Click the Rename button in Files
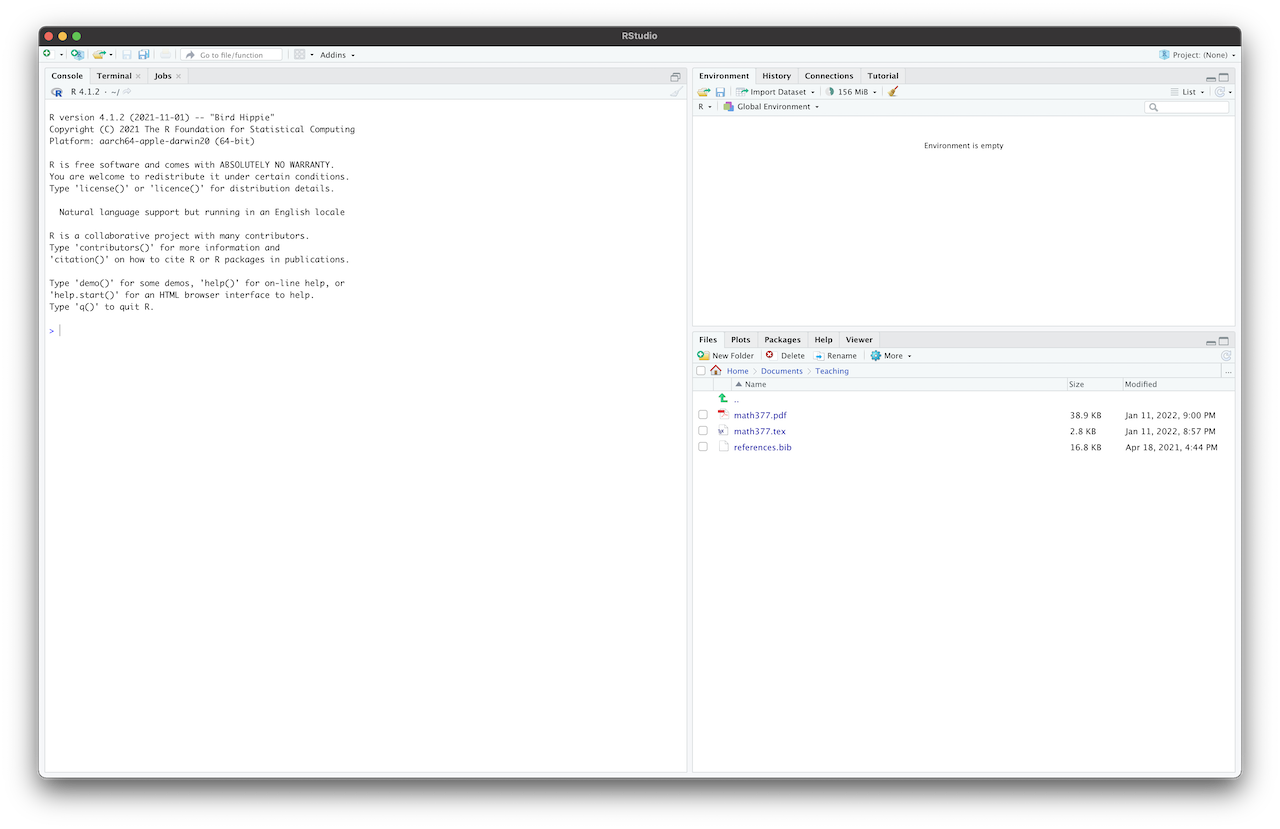Image resolution: width=1280 pixels, height=829 pixels. [x=835, y=356]
